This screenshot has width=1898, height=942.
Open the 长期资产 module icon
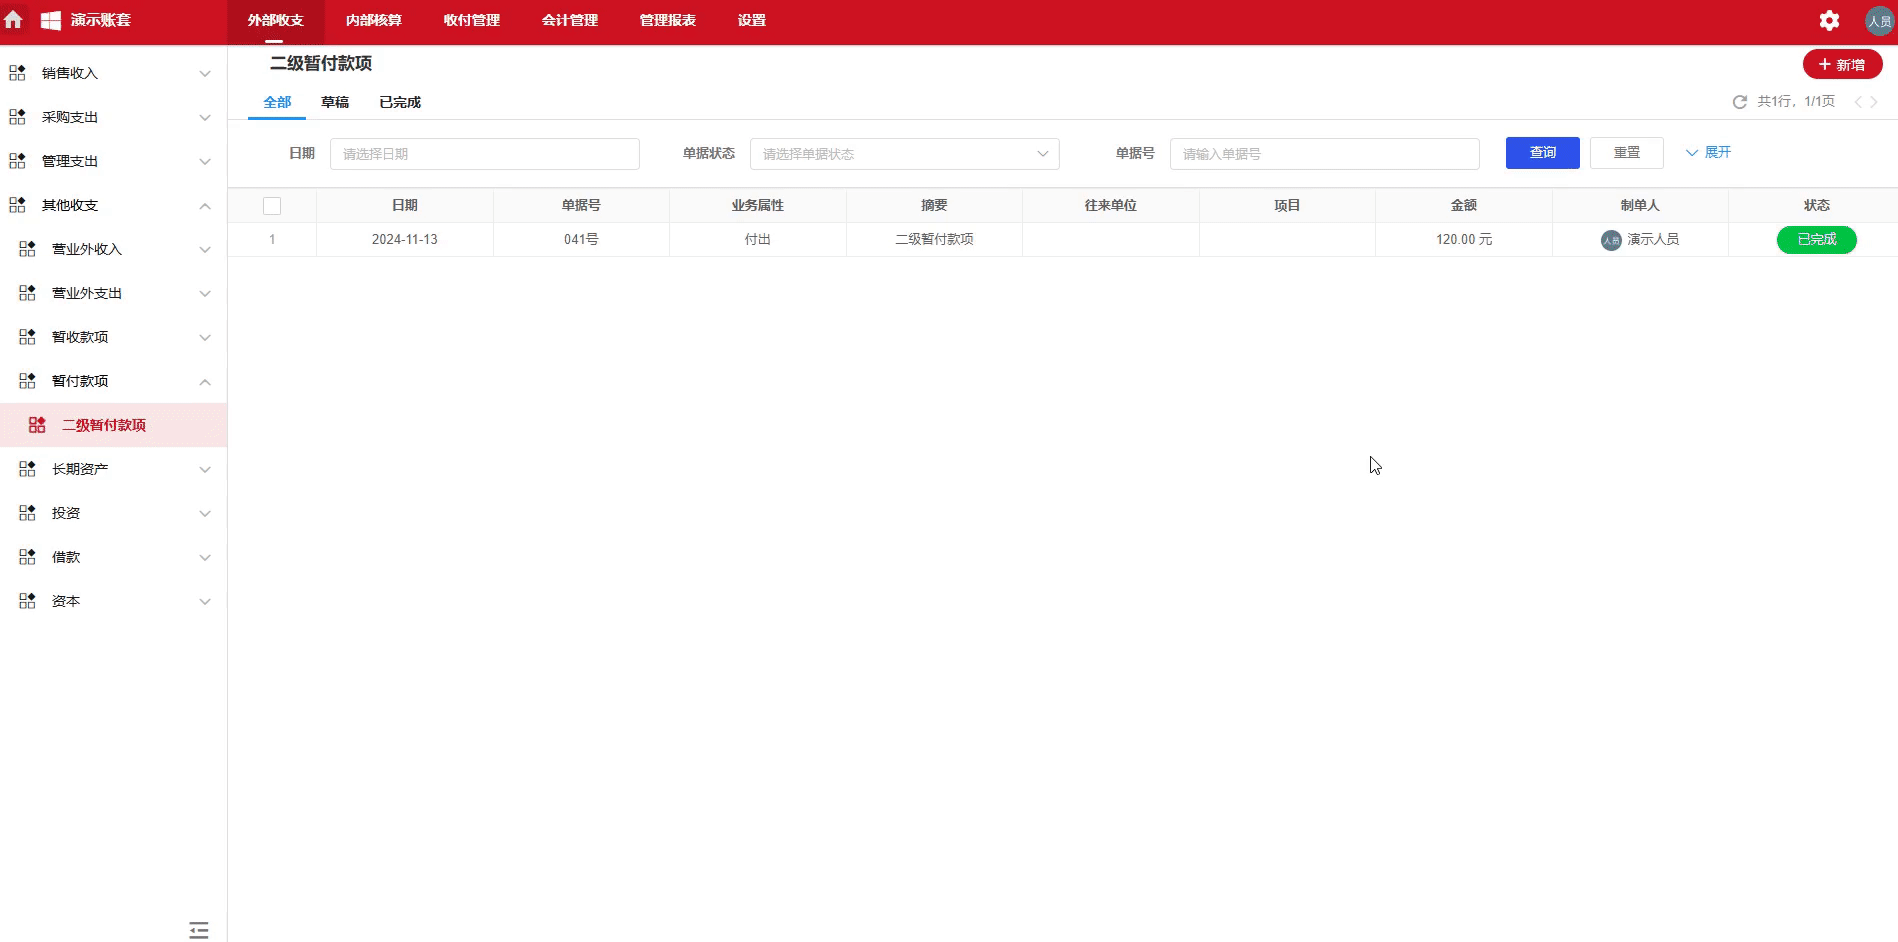tap(26, 469)
